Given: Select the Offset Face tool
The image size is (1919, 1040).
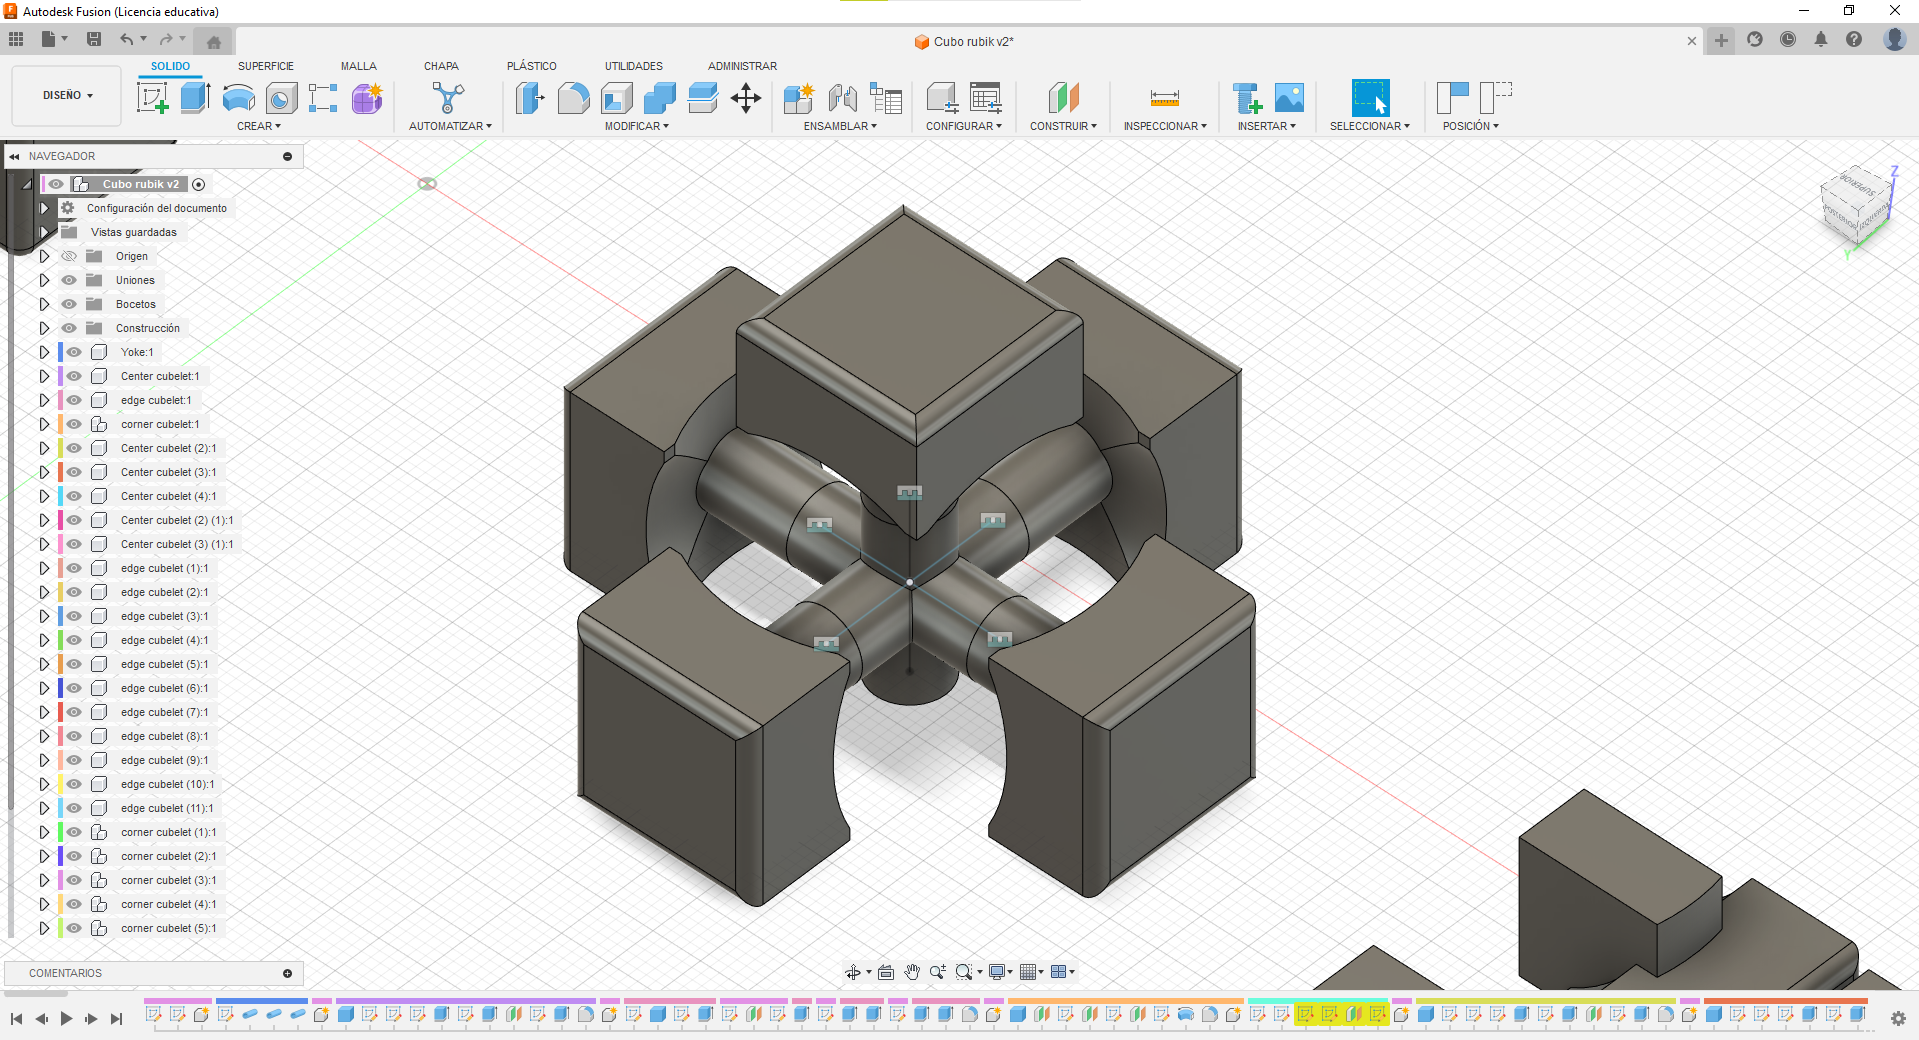Looking at the screenshot, I should [703, 98].
